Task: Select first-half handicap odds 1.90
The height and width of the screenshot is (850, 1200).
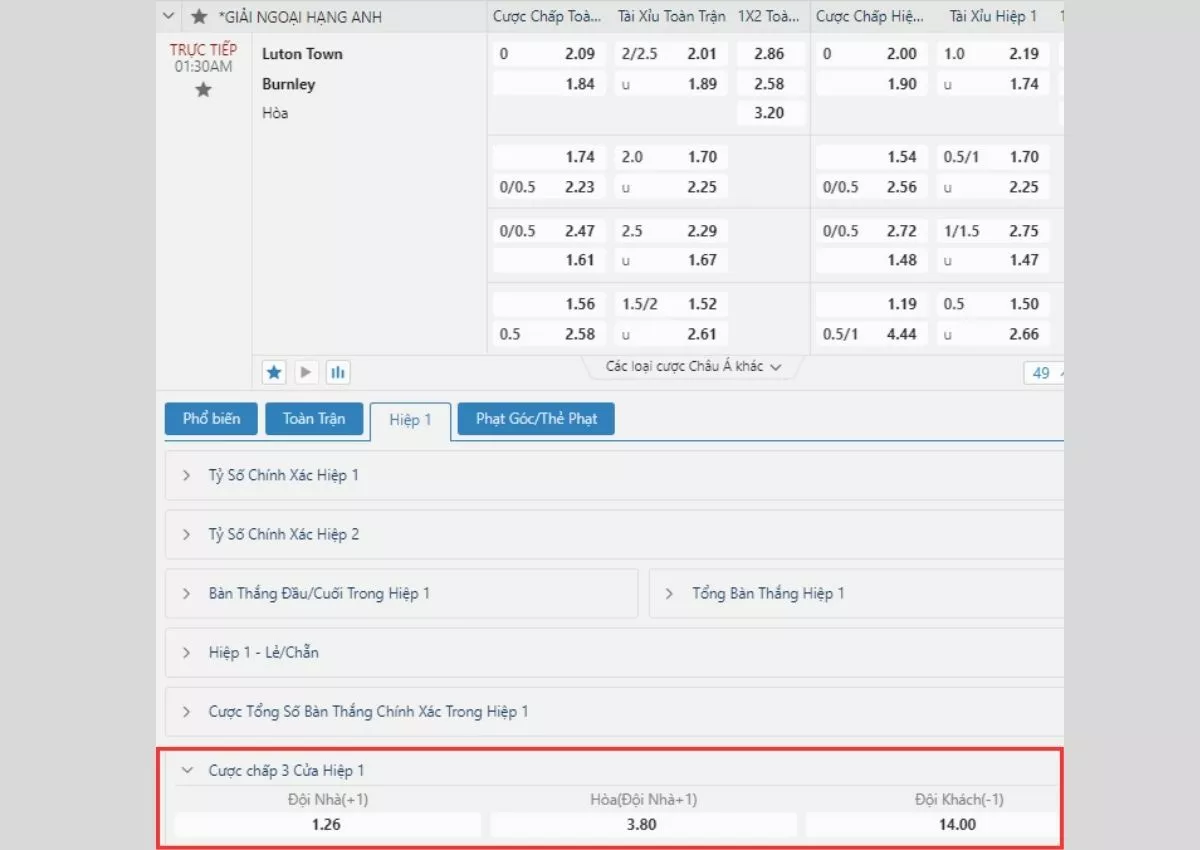Action: 871,84
